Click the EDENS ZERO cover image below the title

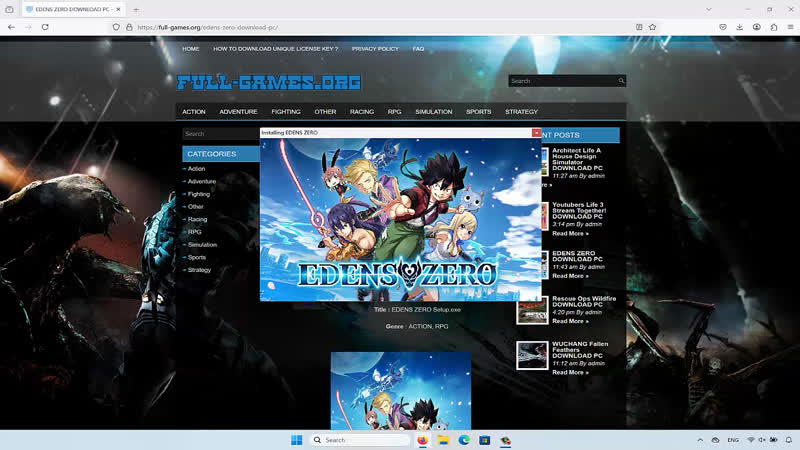point(401,390)
